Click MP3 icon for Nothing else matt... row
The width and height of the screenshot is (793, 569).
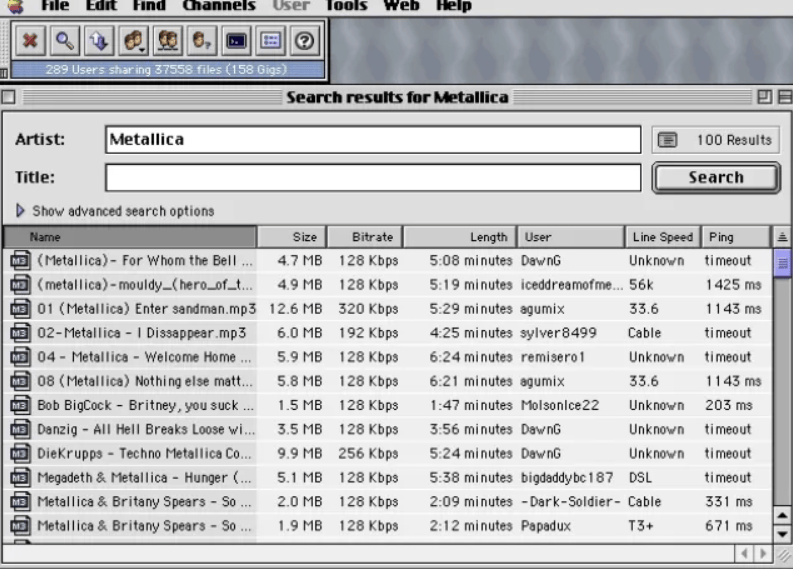(x=20, y=381)
